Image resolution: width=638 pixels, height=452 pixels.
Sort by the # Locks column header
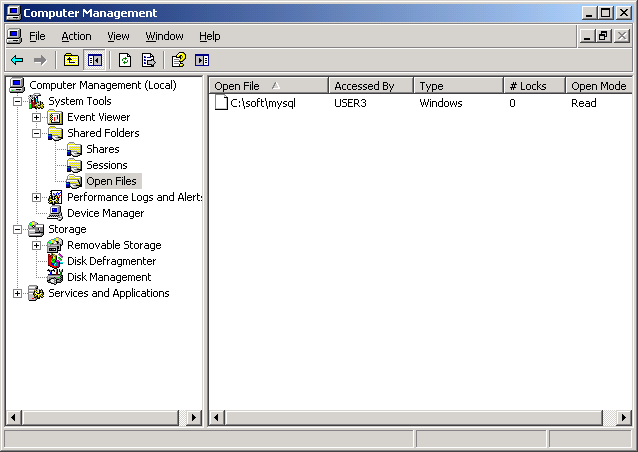535,86
